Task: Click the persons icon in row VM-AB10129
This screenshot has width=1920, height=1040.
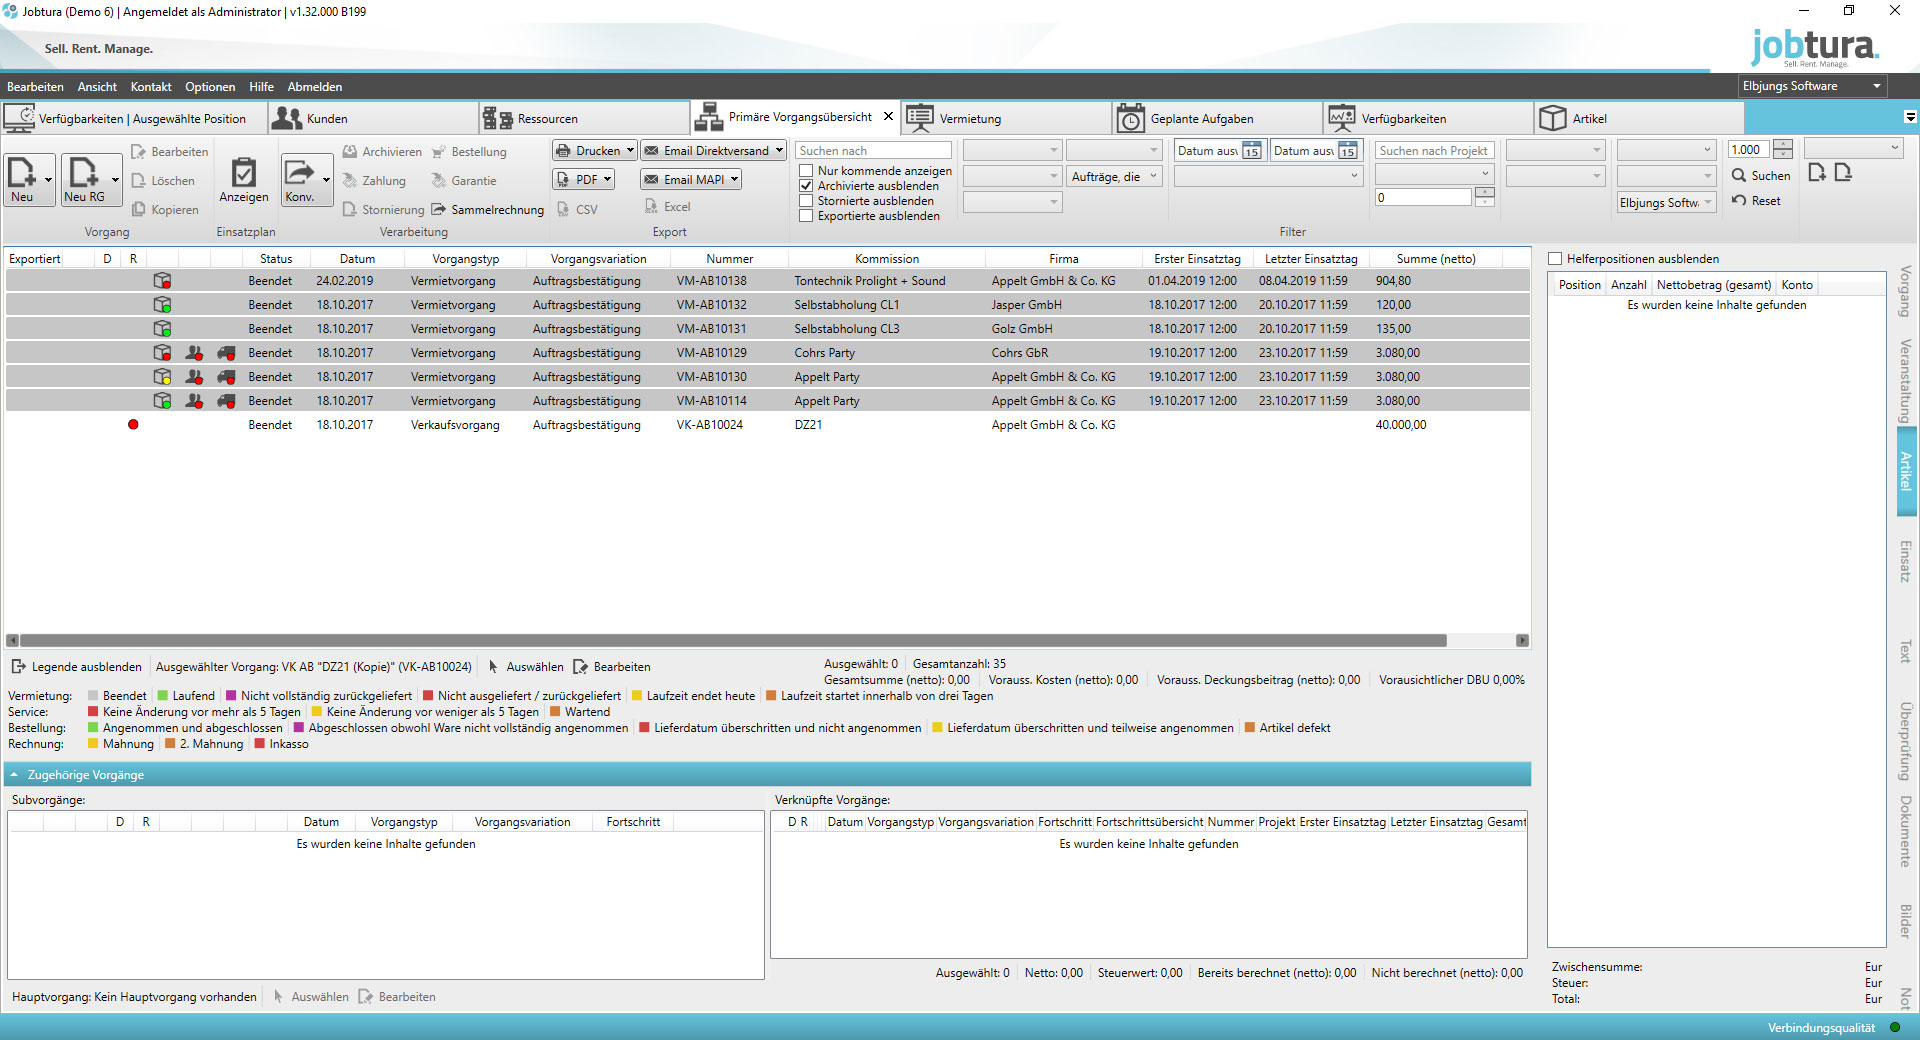Action: point(194,353)
